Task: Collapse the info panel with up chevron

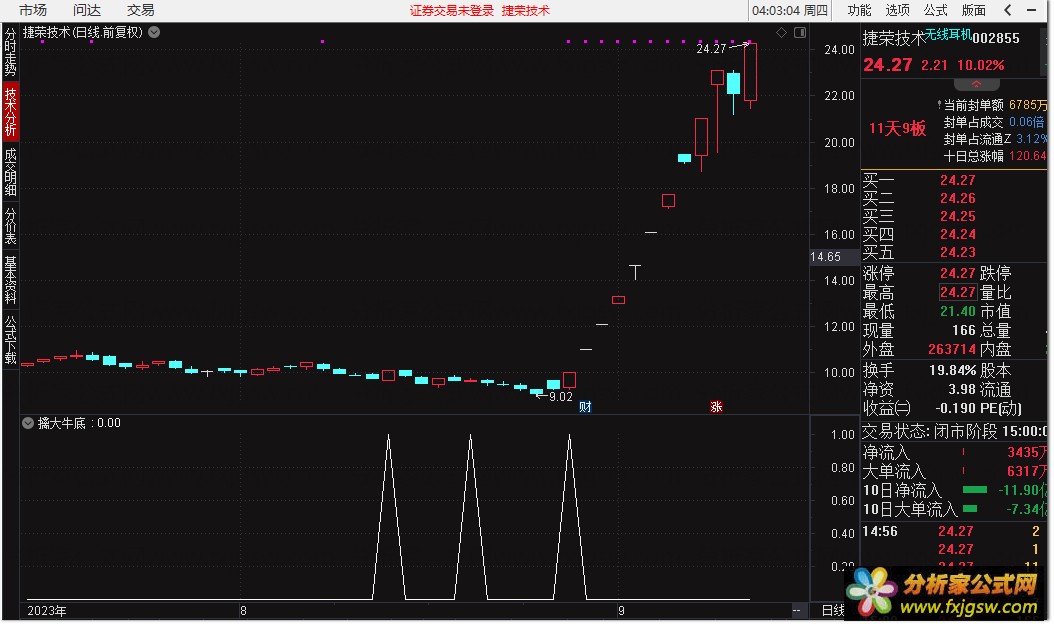Action: (977, 84)
